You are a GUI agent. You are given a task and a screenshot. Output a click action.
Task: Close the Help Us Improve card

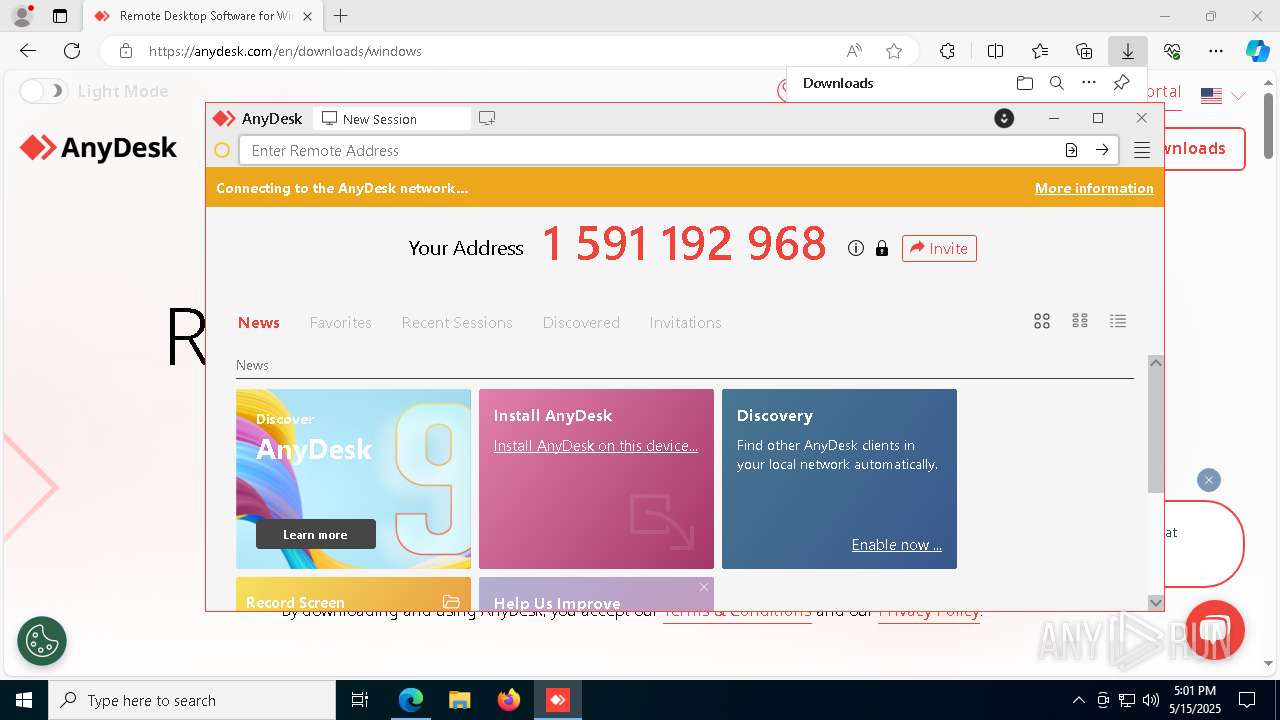tap(704, 587)
